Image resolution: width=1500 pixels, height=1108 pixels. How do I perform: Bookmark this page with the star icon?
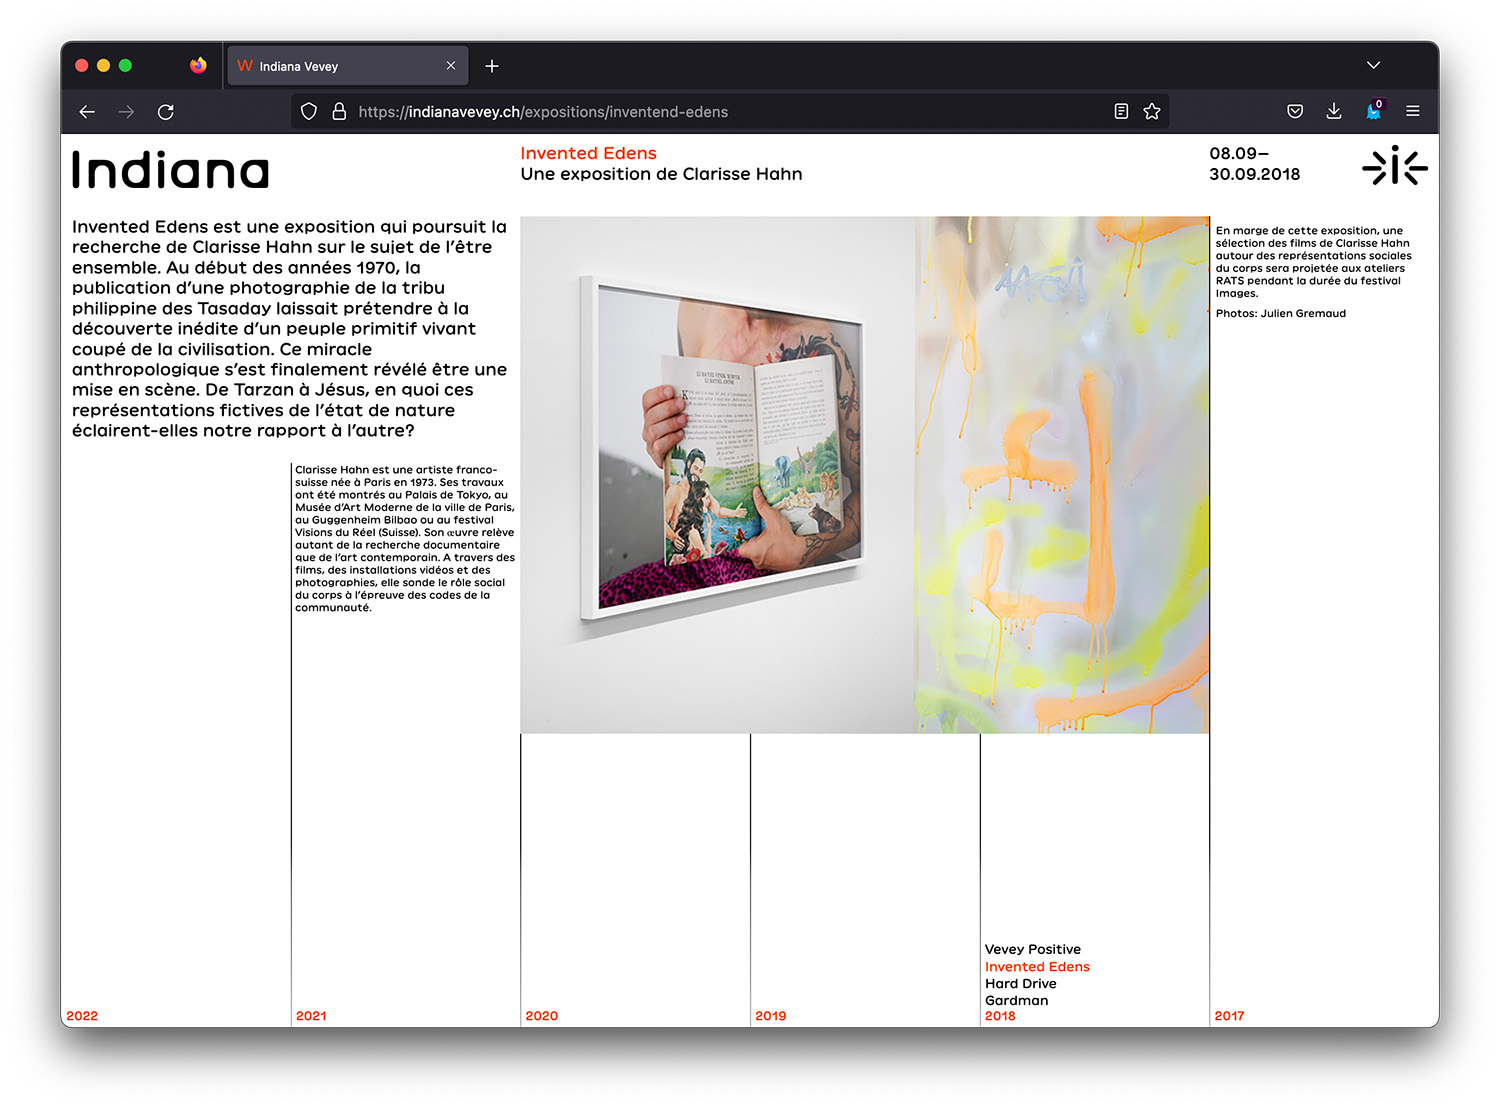[x=1152, y=112]
